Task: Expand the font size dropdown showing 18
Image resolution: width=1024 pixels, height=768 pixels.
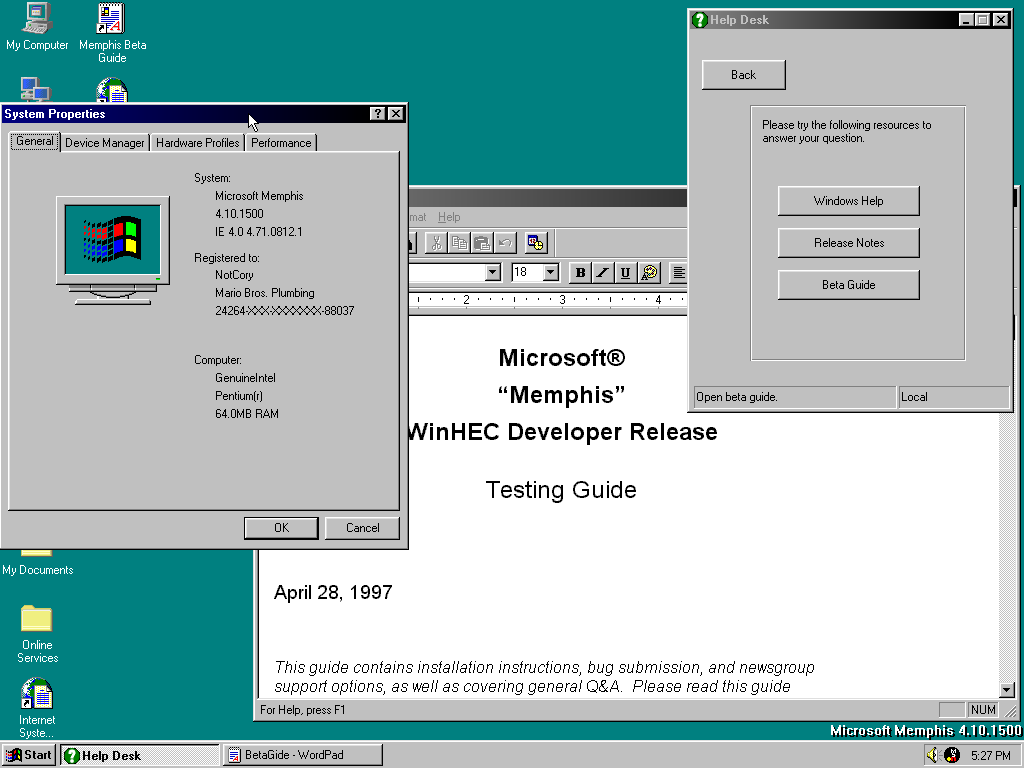Action: click(x=550, y=273)
